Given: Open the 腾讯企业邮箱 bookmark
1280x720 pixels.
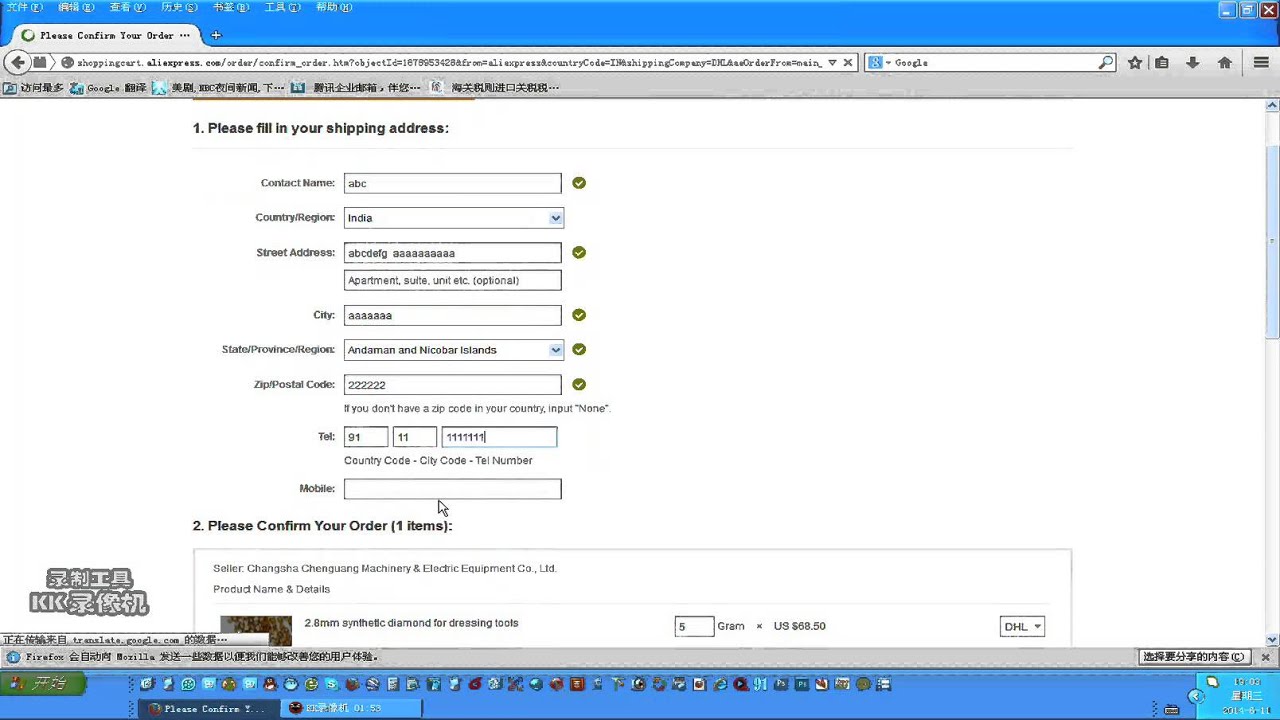Looking at the screenshot, I should [356, 88].
